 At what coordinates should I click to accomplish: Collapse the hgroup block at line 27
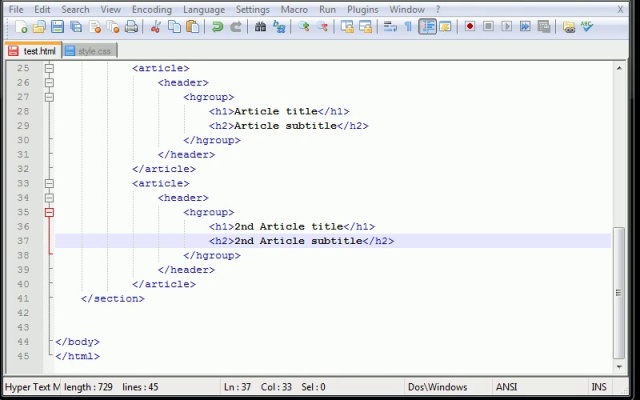pos(49,97)
